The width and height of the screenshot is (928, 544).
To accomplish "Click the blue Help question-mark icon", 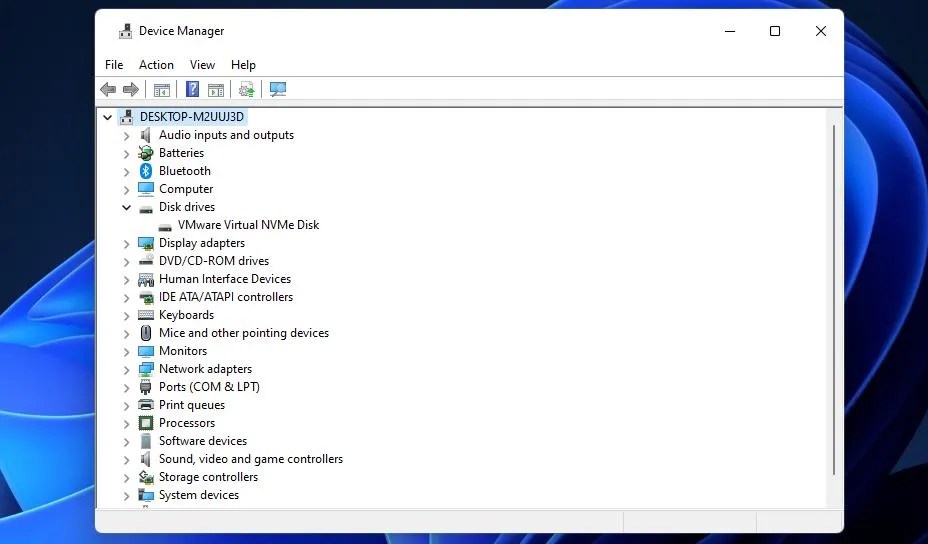I will coord(192,89).
